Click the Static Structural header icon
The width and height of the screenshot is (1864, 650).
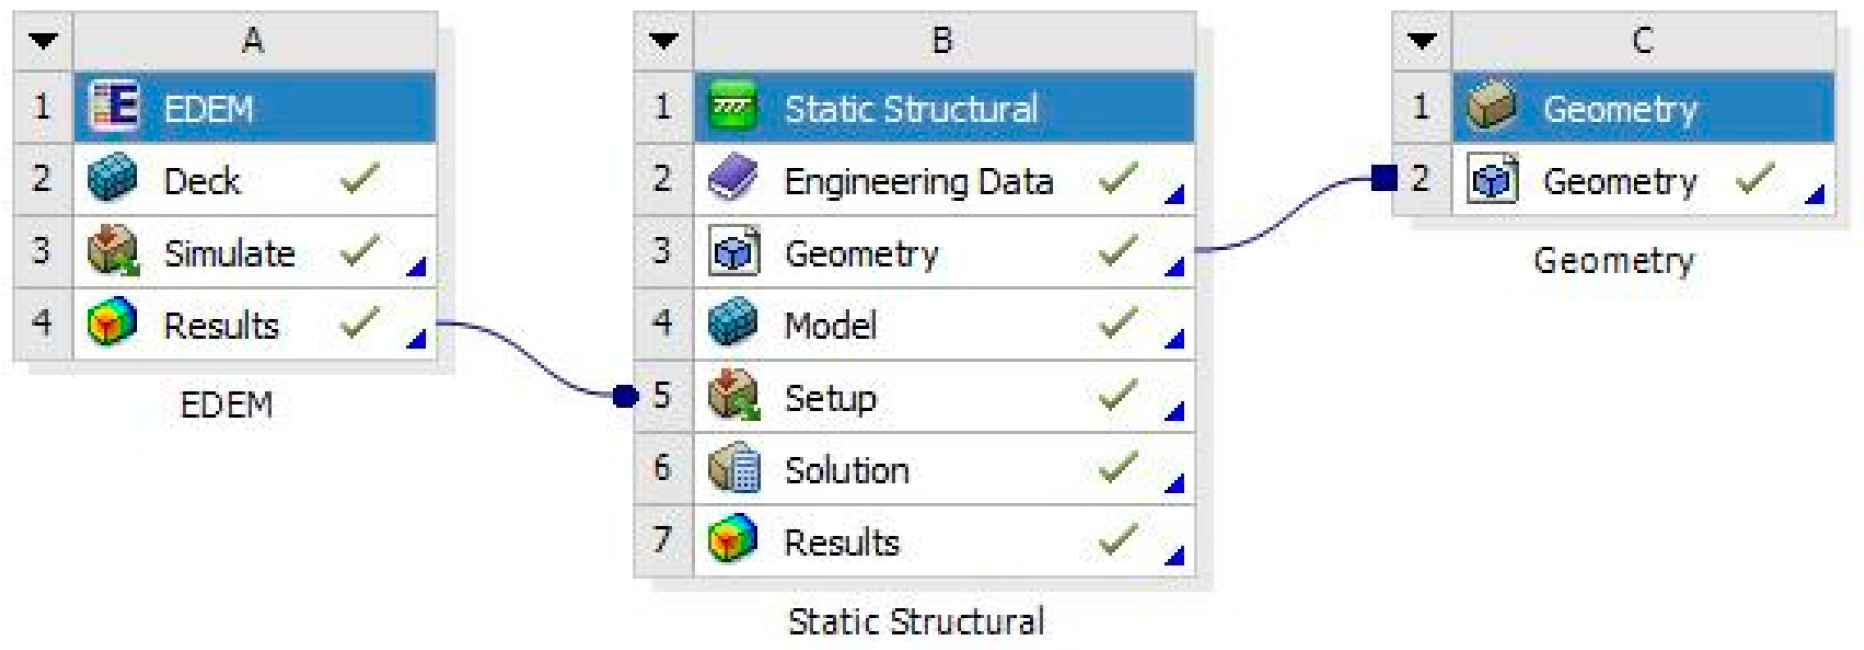(733, 107)
